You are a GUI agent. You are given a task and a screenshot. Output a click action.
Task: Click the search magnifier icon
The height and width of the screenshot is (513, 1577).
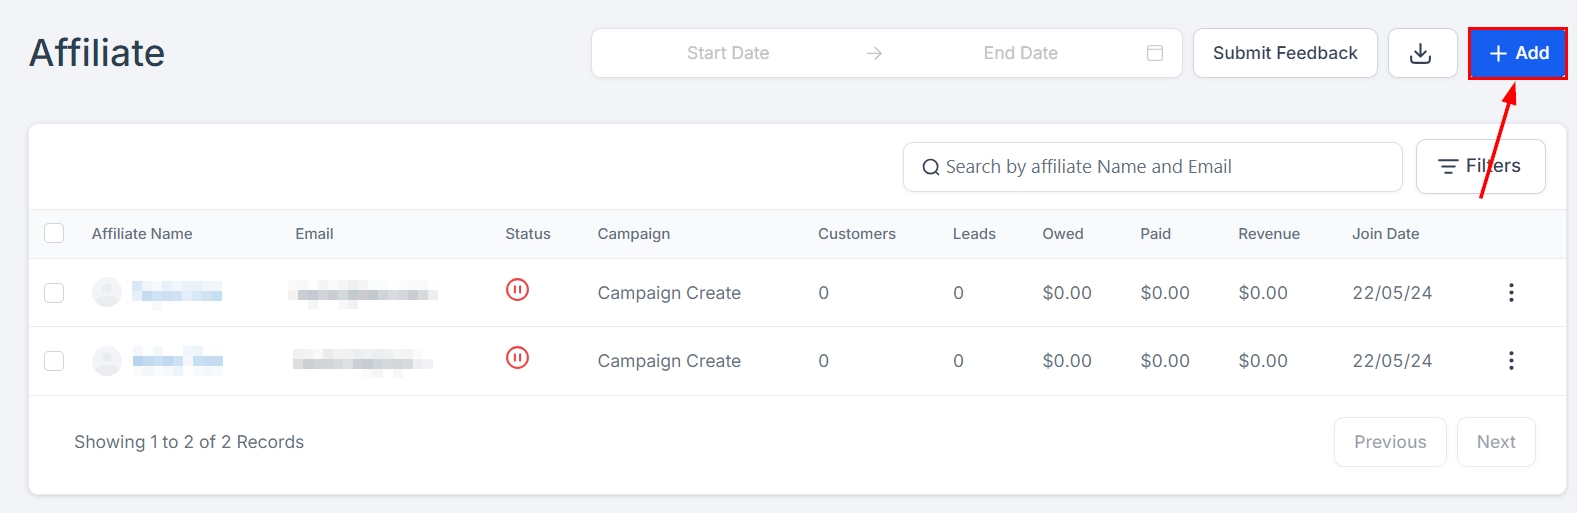[930, 167]
